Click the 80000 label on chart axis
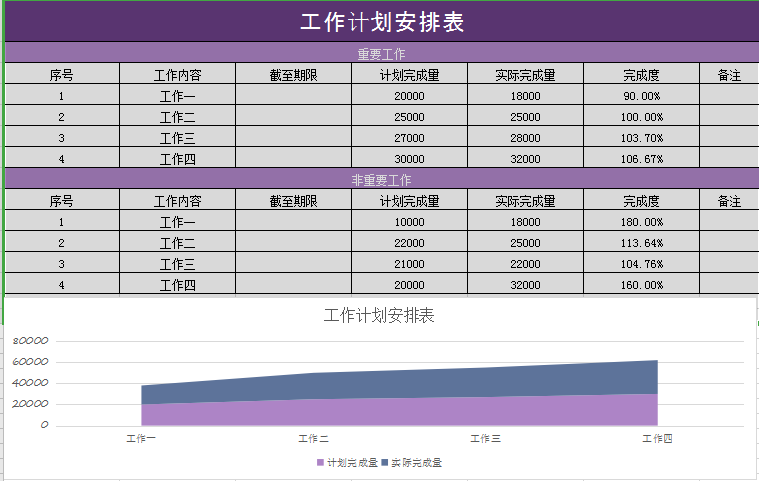759x481 pixels. 31,341
